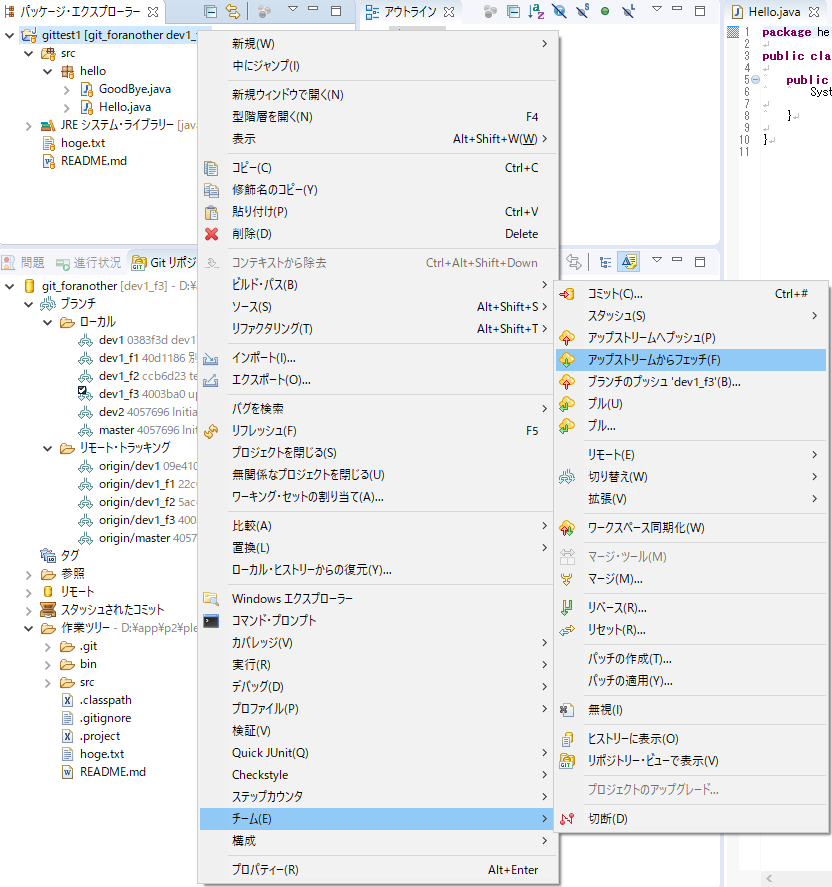832x887 pixels.
Task: Open Command Prompt コマンド・プロンプト menu item
Action: click(378, 621)
